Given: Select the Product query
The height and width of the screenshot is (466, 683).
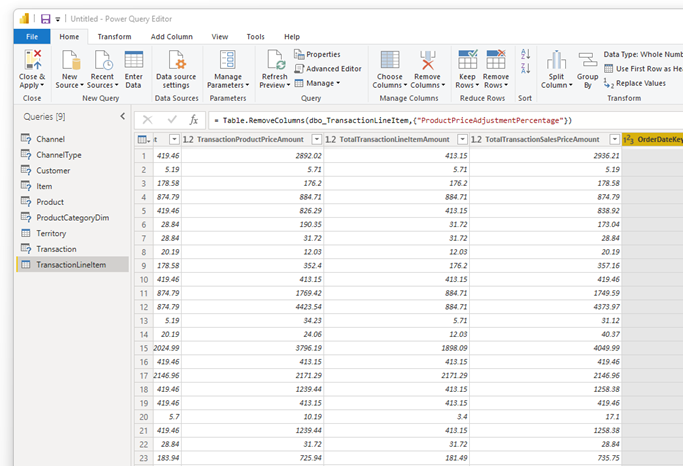Looking at the screenshot, I should coord(73,202).
